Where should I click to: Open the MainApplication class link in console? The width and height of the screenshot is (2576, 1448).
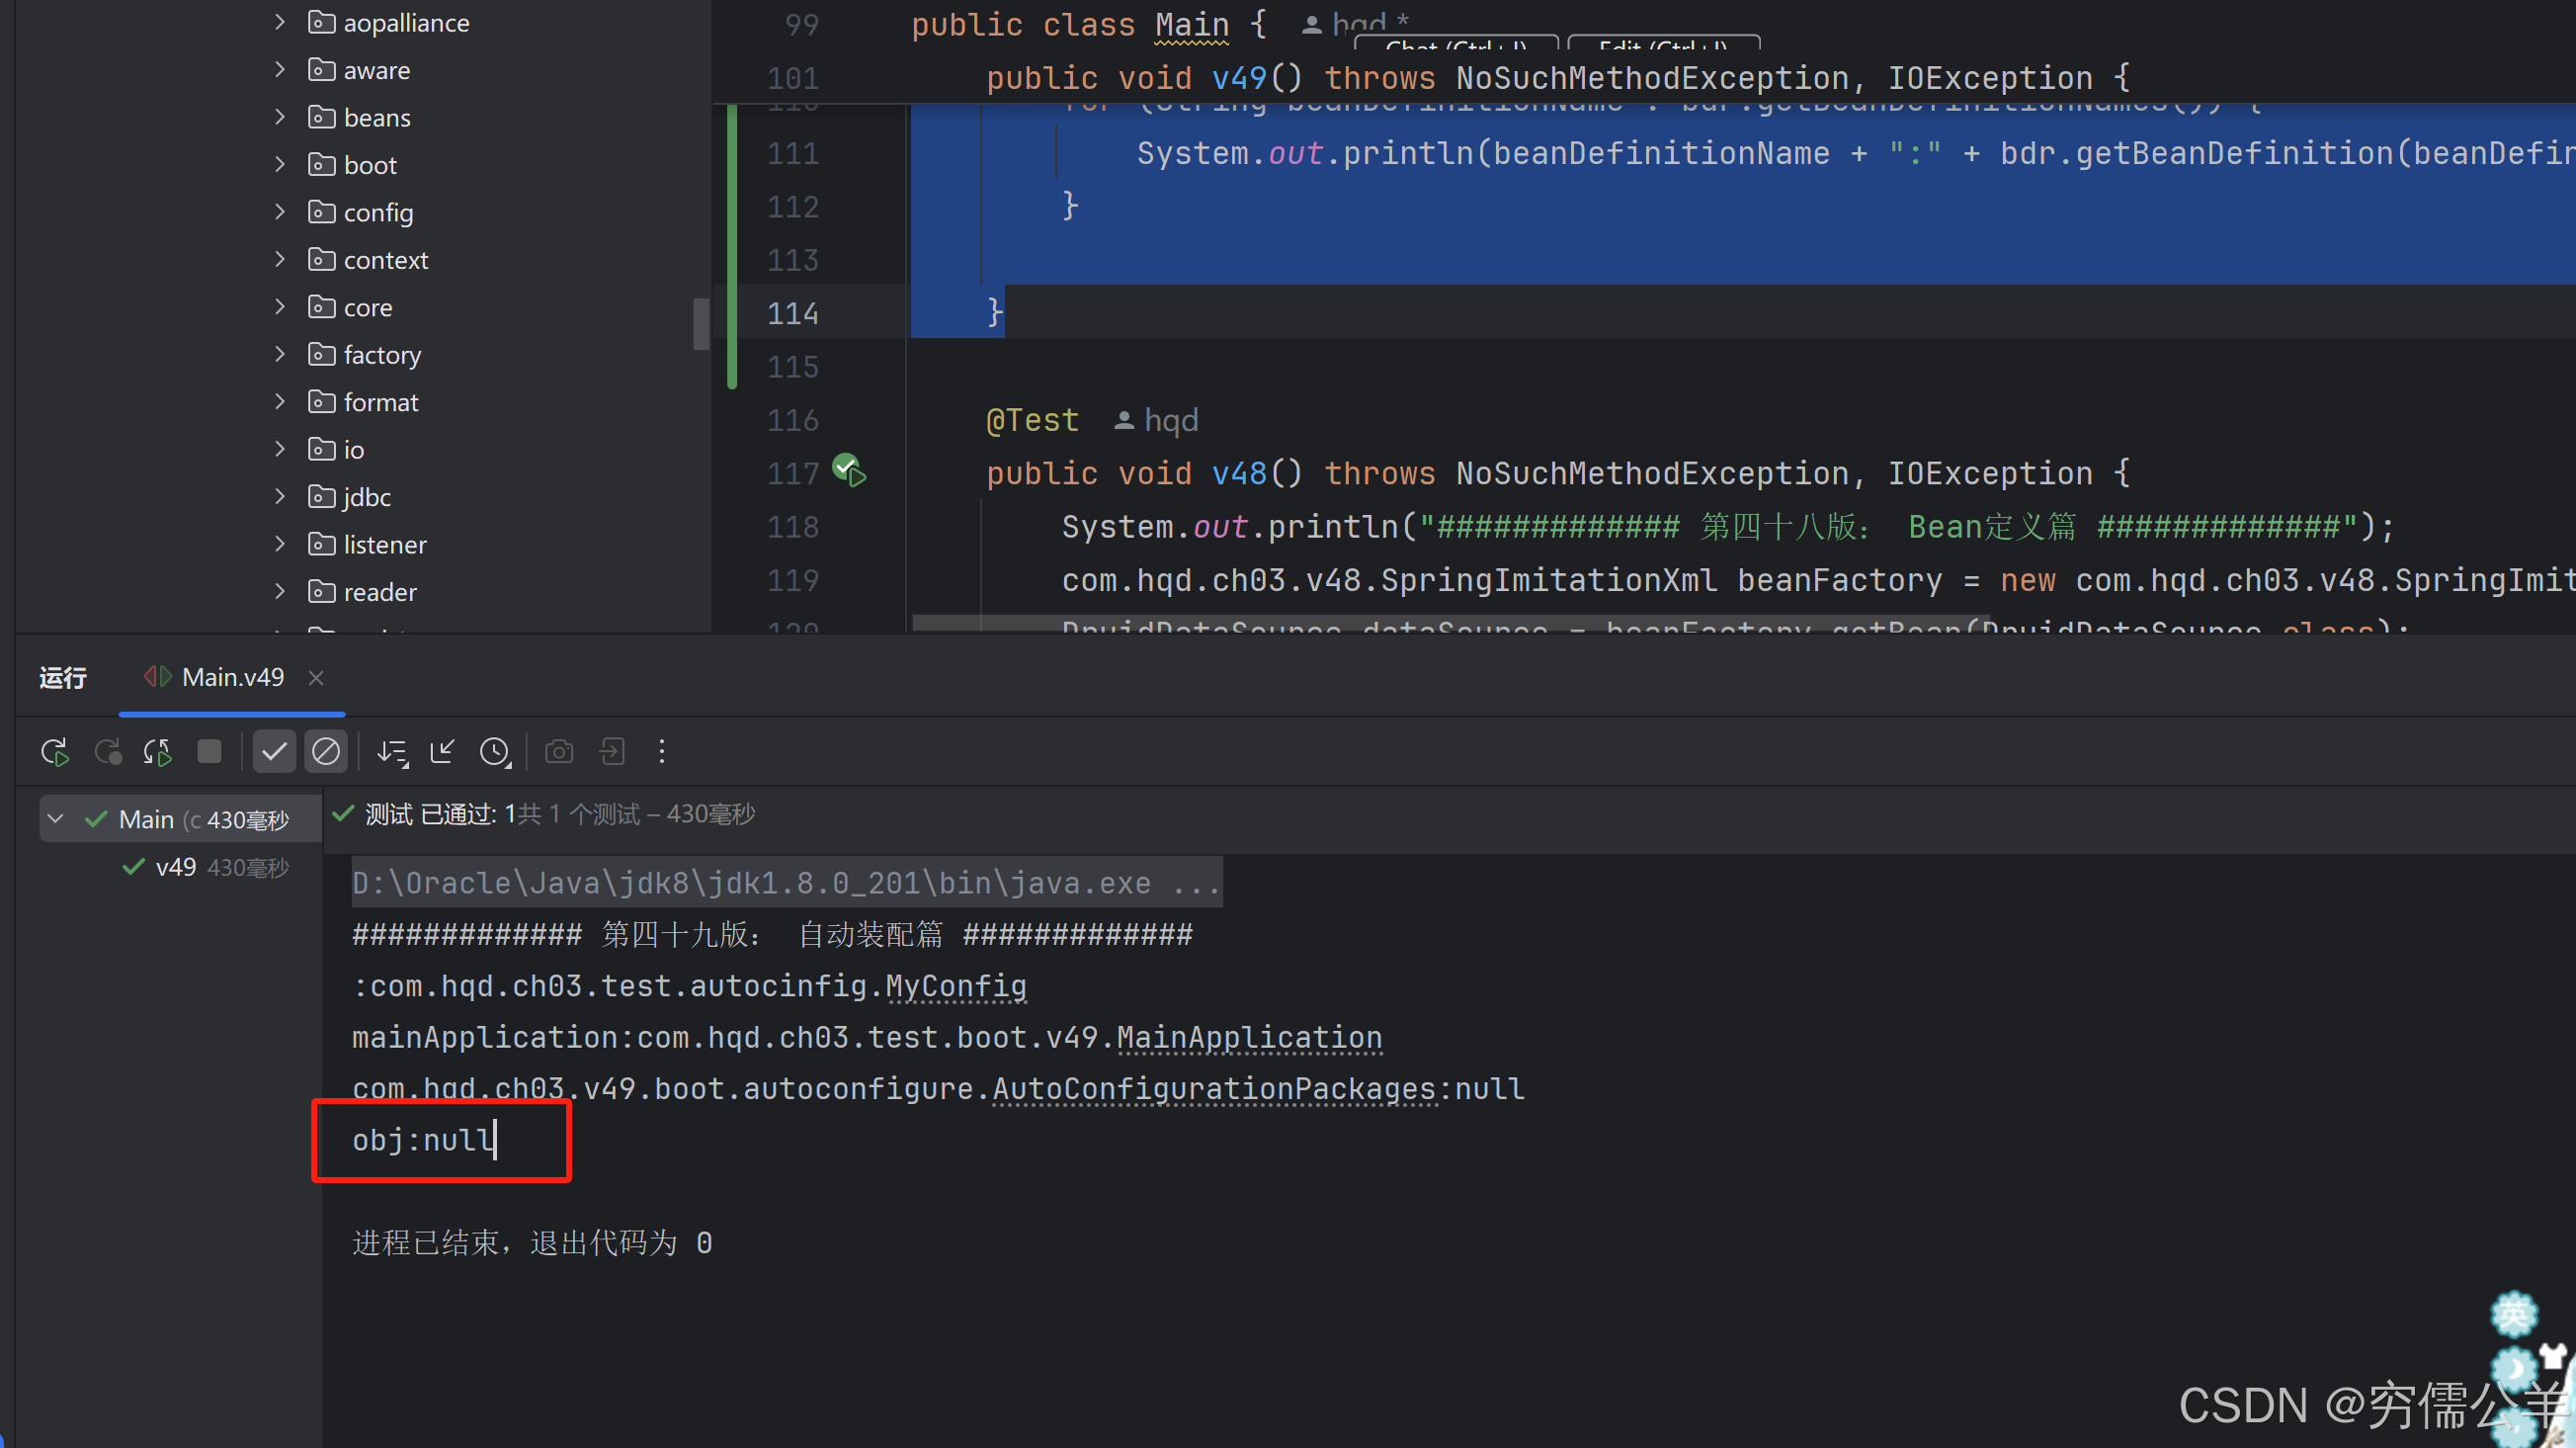[1248, 1037]
